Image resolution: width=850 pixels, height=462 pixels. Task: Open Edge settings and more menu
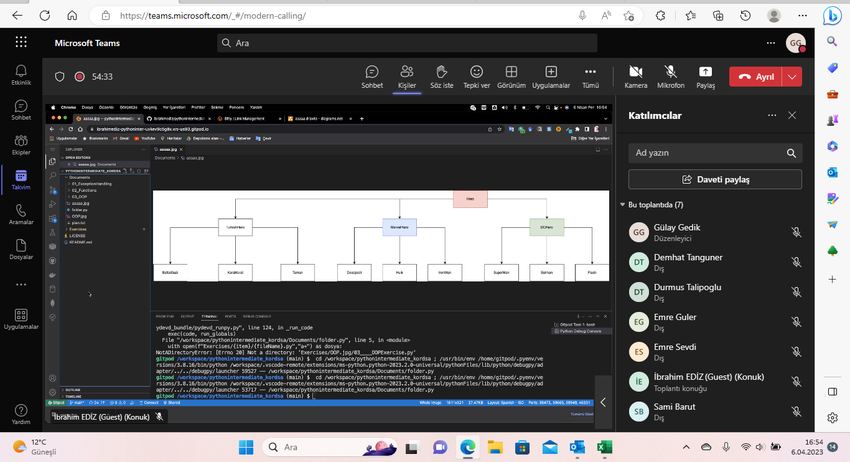802,16
